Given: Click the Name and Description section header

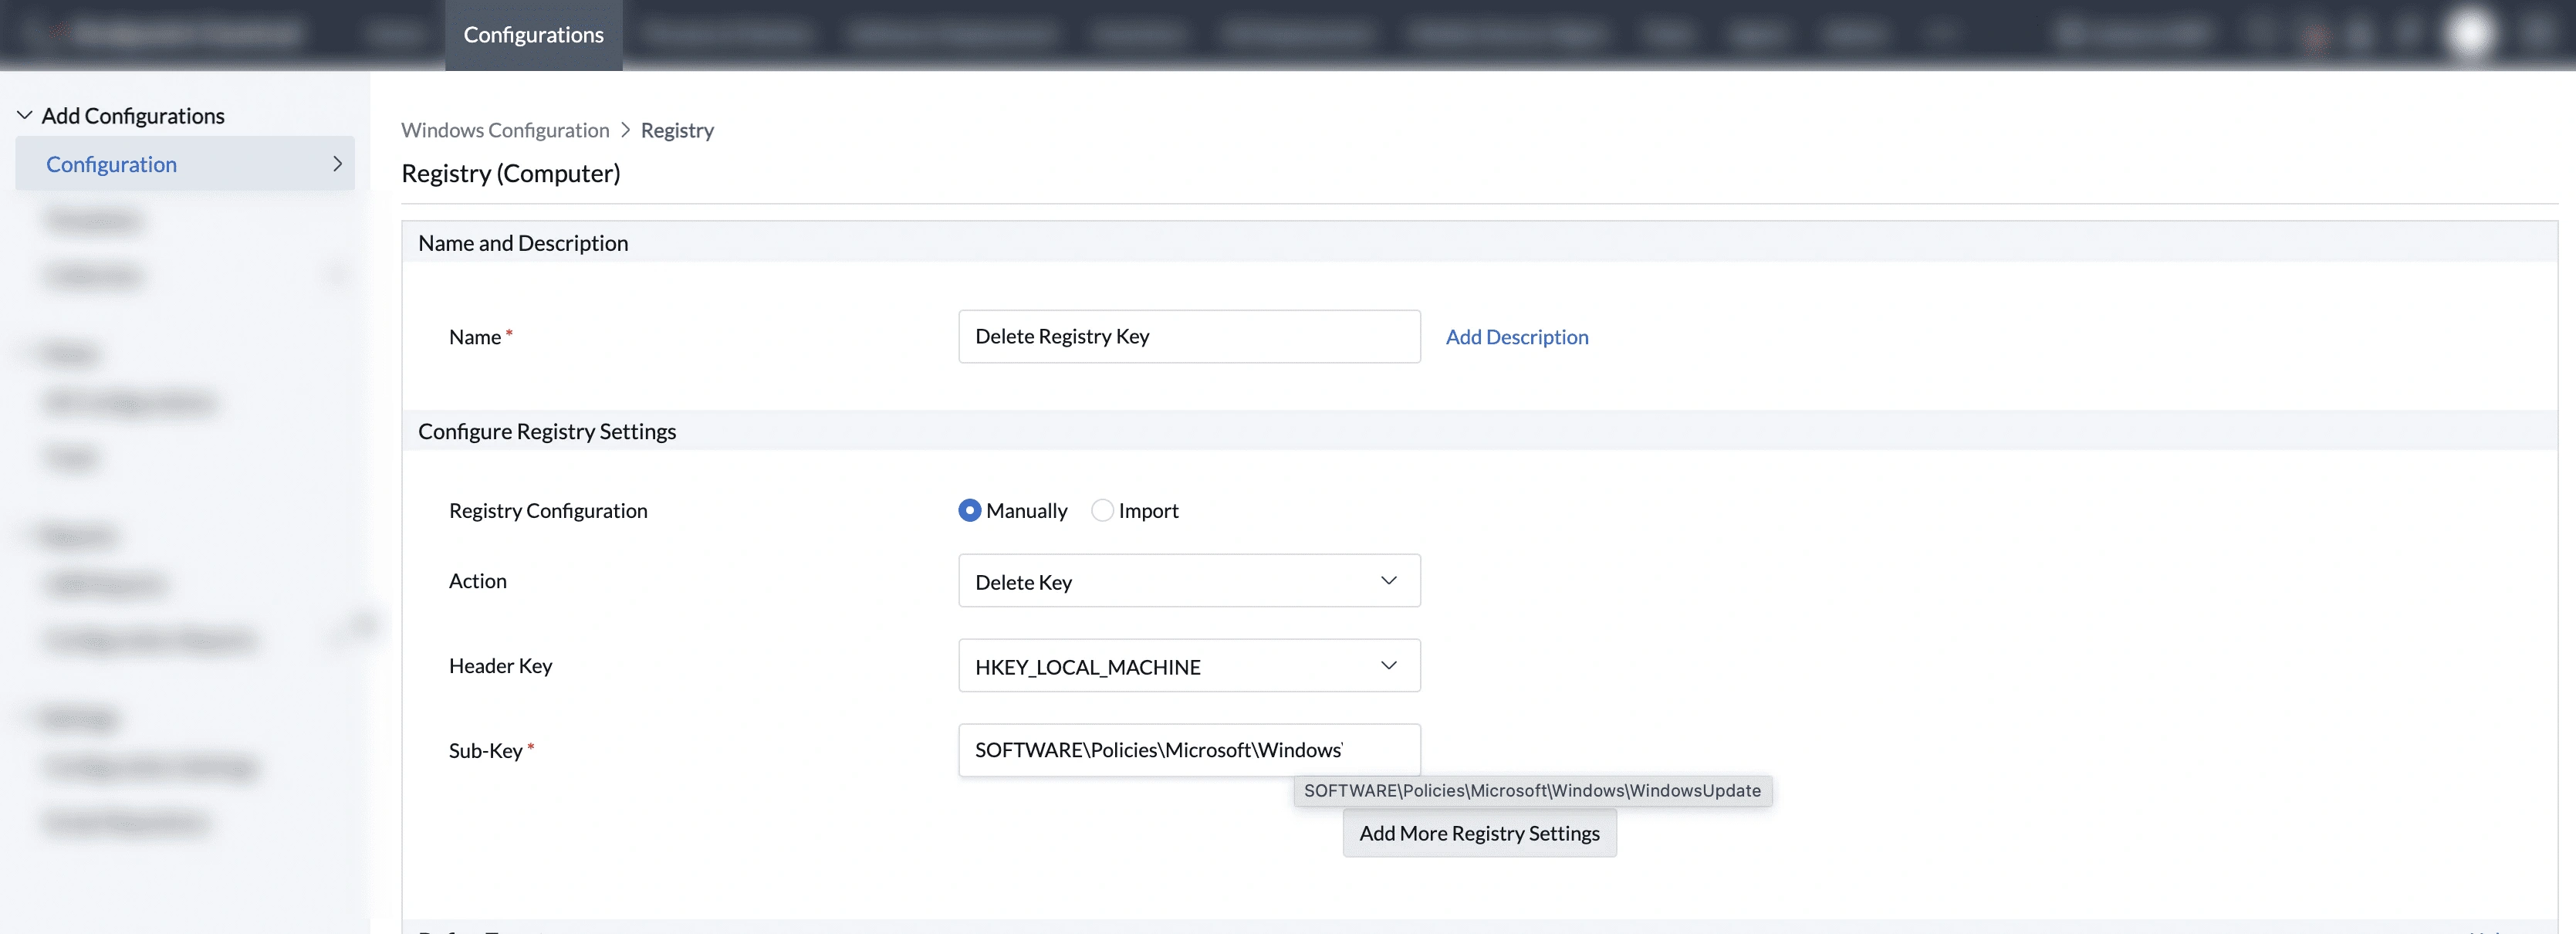Looking at the screenshot, I should coord(523,243).
